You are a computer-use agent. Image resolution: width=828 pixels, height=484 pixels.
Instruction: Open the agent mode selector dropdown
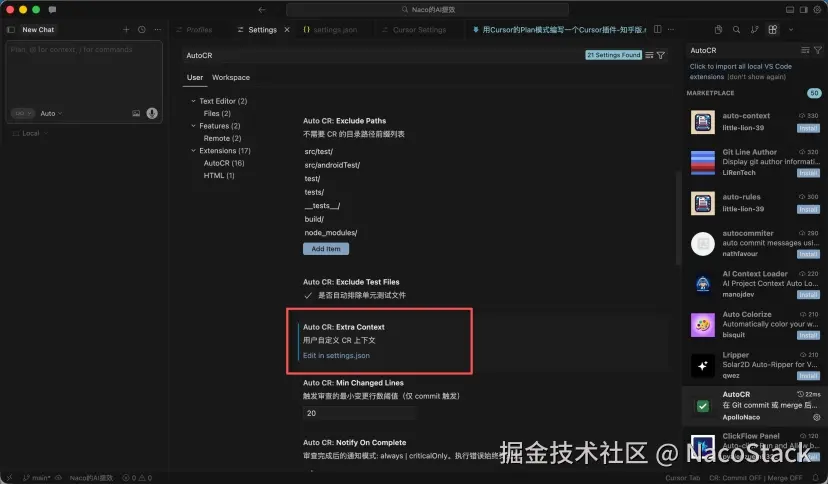23,113
